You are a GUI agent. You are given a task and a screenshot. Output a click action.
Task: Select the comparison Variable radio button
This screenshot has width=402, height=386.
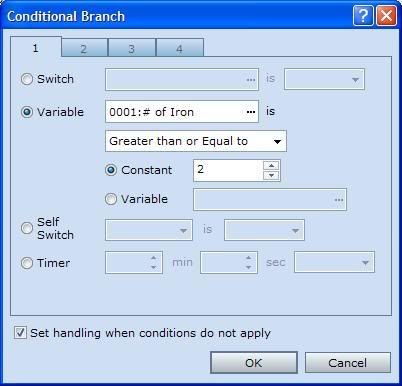[x=111, y=199]
